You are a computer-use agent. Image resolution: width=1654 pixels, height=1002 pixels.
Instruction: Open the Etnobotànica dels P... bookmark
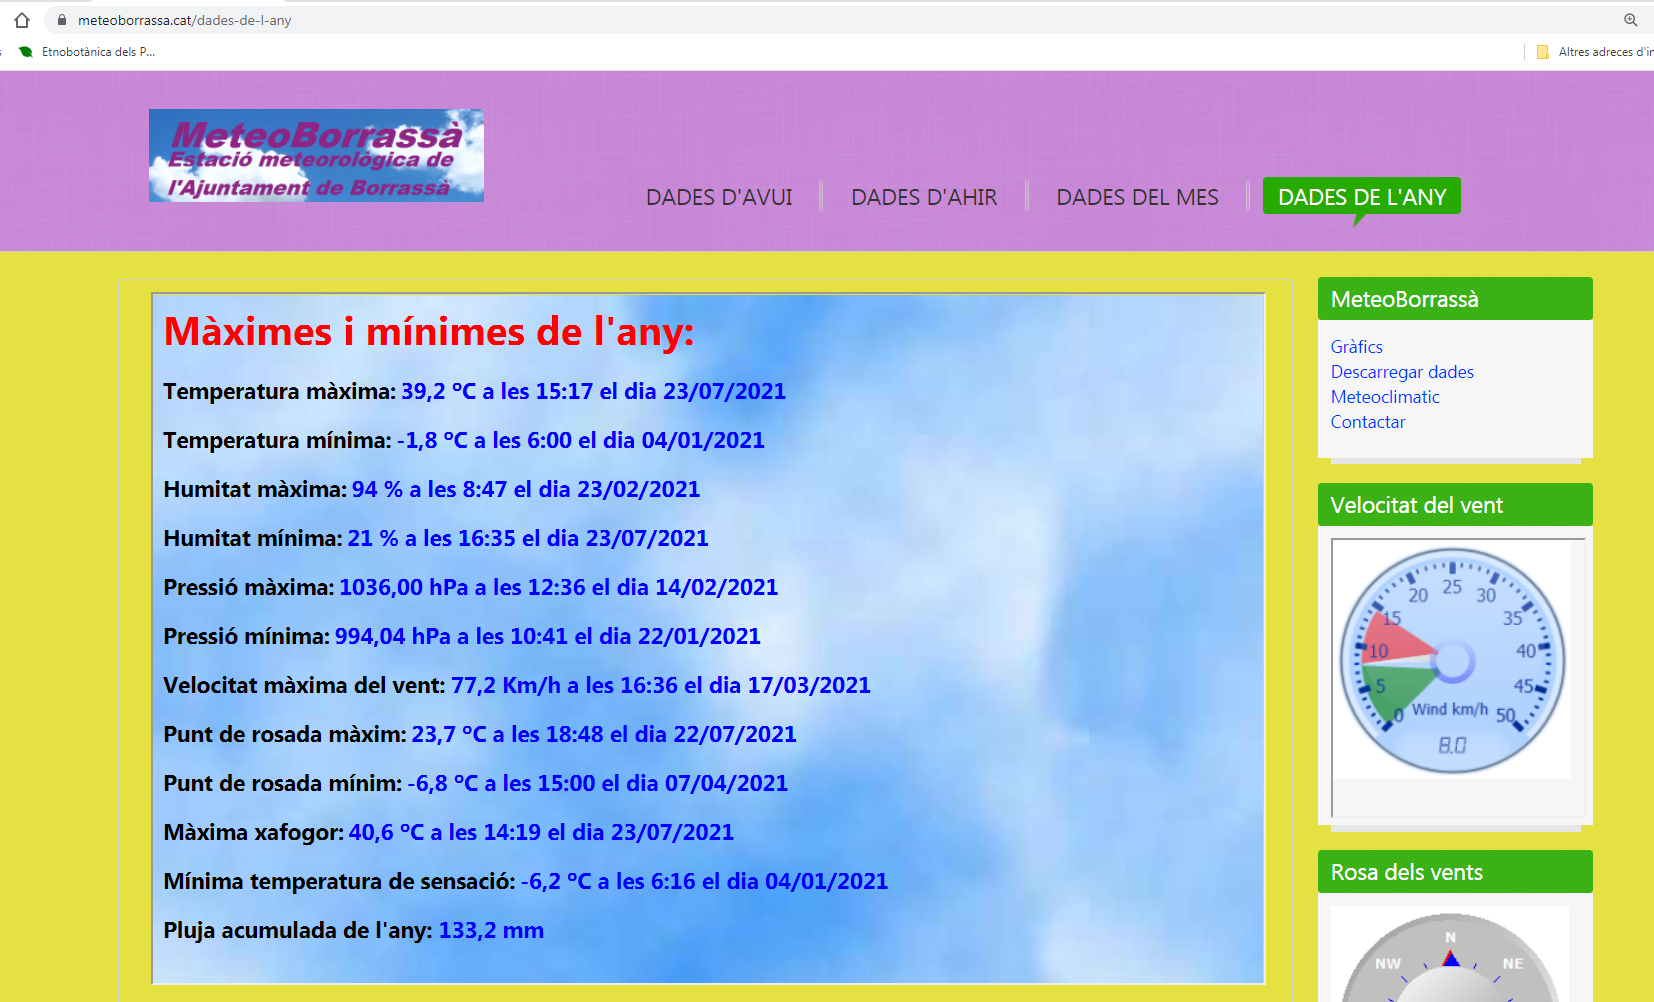[87, 52]
